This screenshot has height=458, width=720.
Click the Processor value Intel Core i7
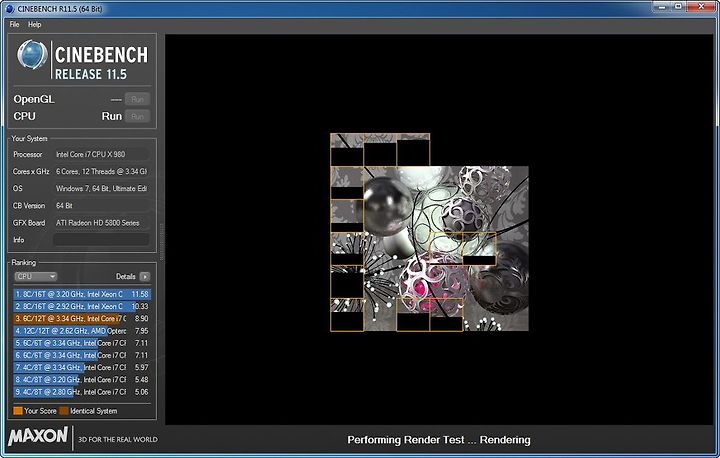click(101, 154)
